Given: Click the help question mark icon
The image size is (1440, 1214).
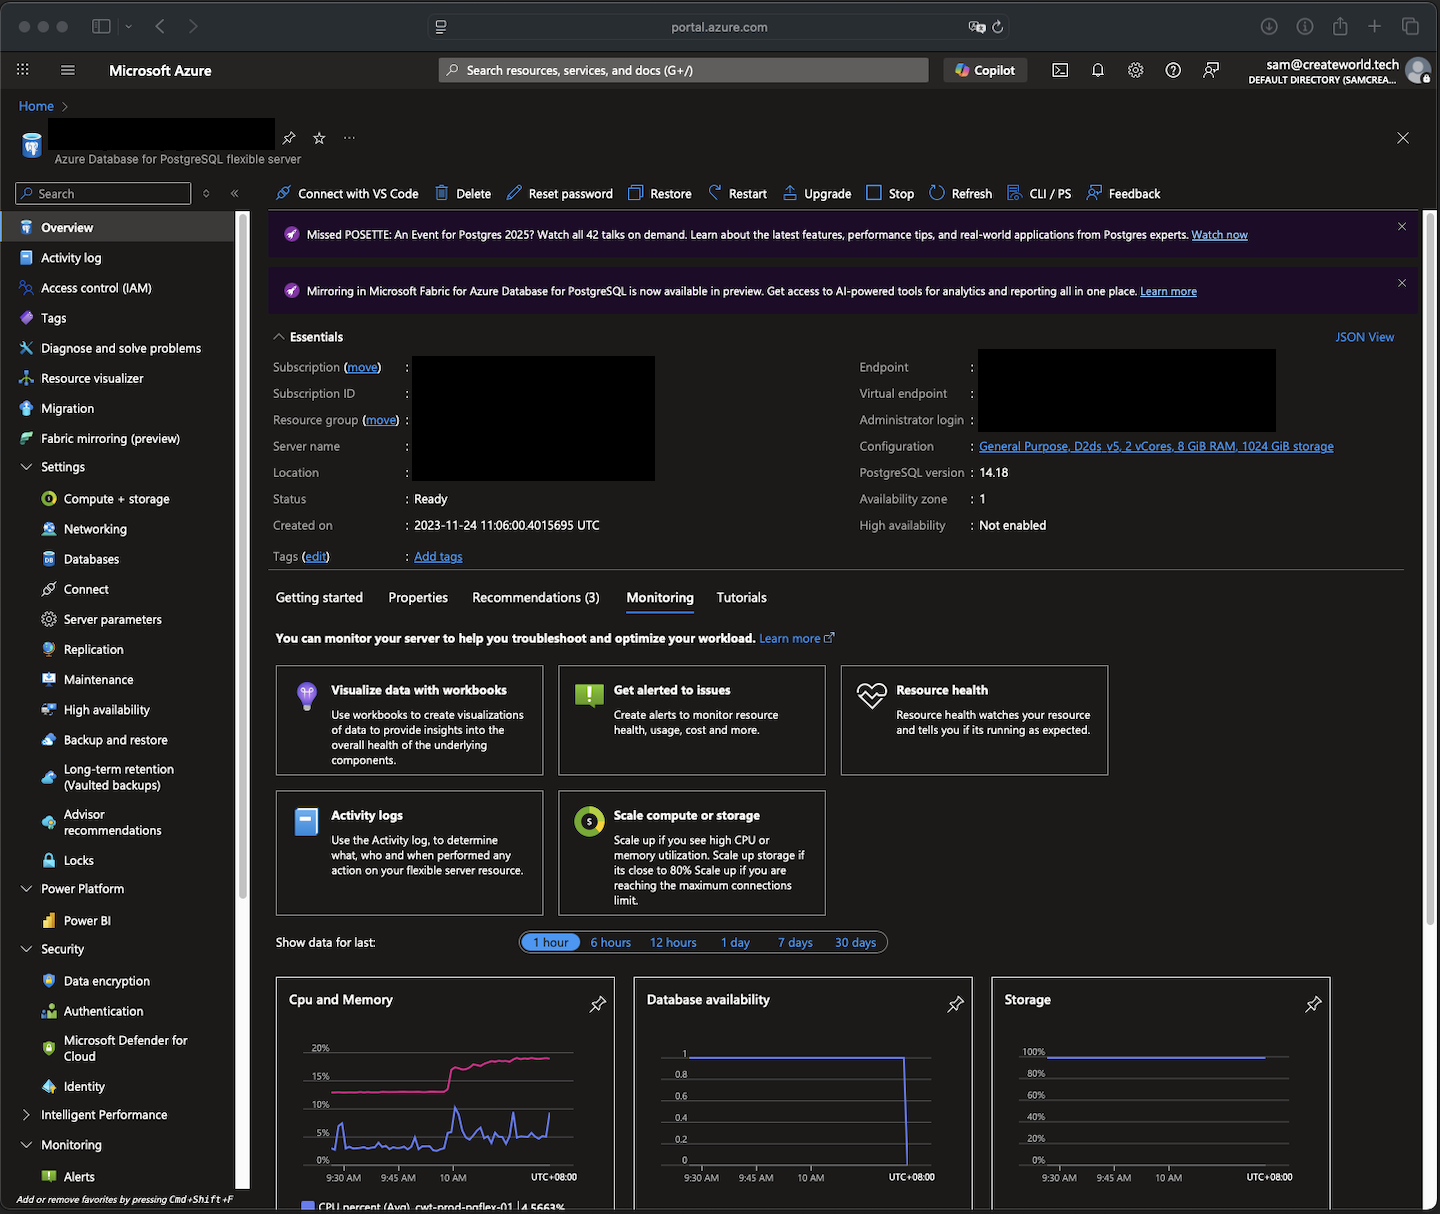Looking at the screenshot, I should point(1173,70).
